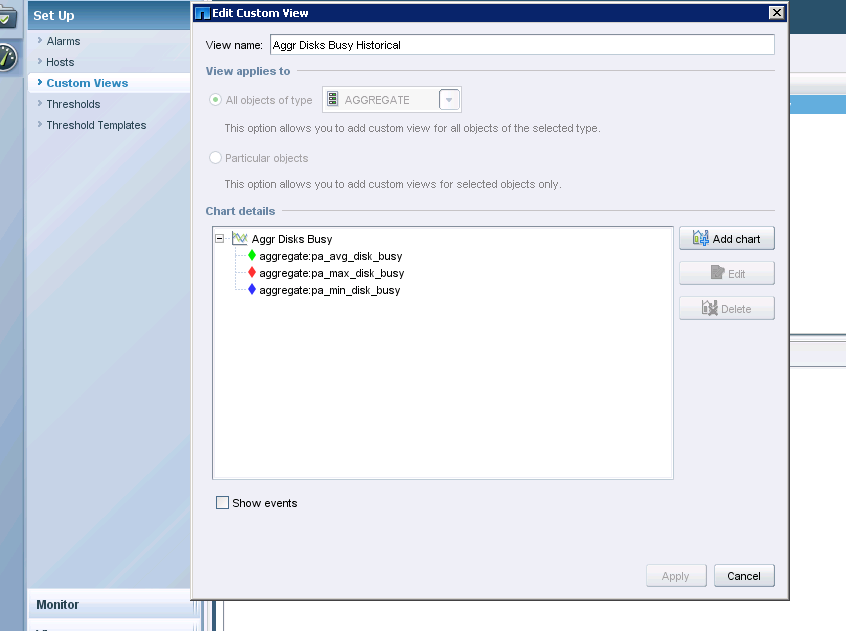The image size is (846, 631).
Task: Click the red diamond for pa_max_disk_busy
Action: click(252, 273)
